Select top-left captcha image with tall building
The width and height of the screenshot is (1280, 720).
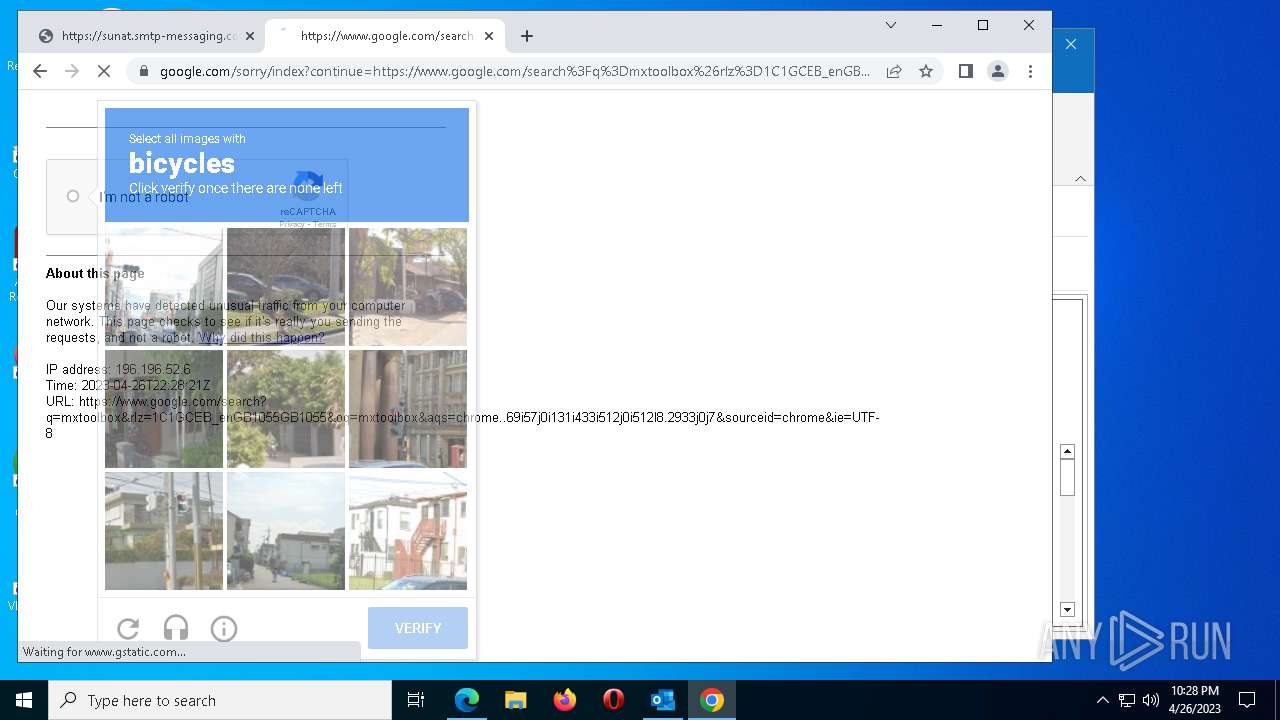tap(164, 287)
